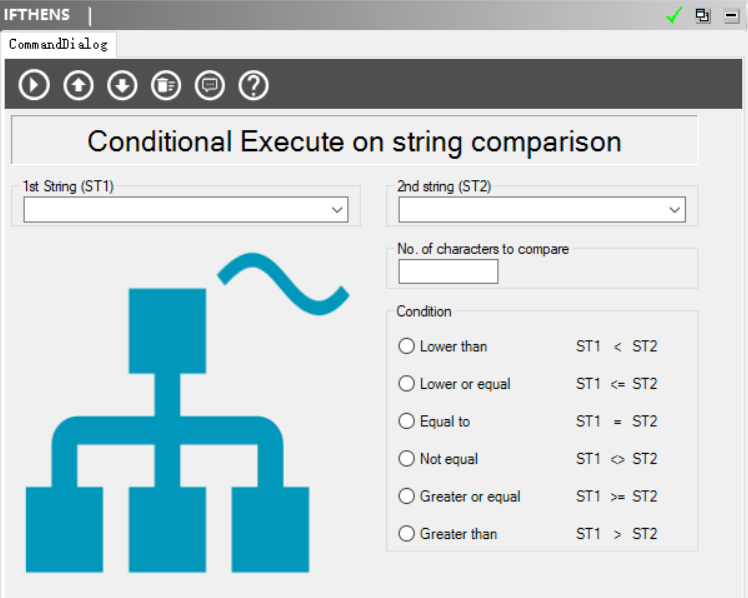This screenshot has width=748, height=598.
Task: Select the Lower or equal condition
Action: pyautogui.click(x=406, y=384)
